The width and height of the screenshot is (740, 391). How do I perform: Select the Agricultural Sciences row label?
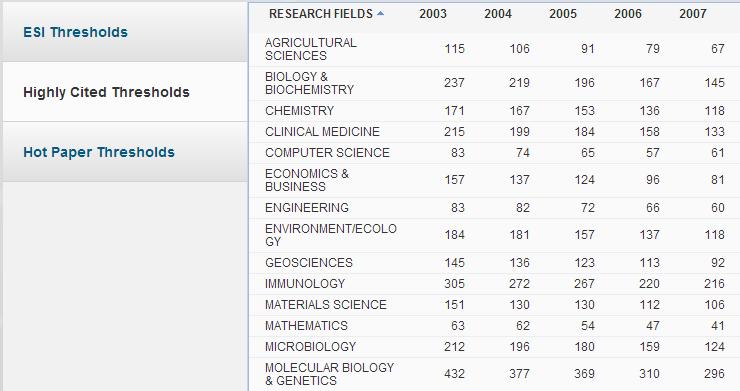(311, 49)
